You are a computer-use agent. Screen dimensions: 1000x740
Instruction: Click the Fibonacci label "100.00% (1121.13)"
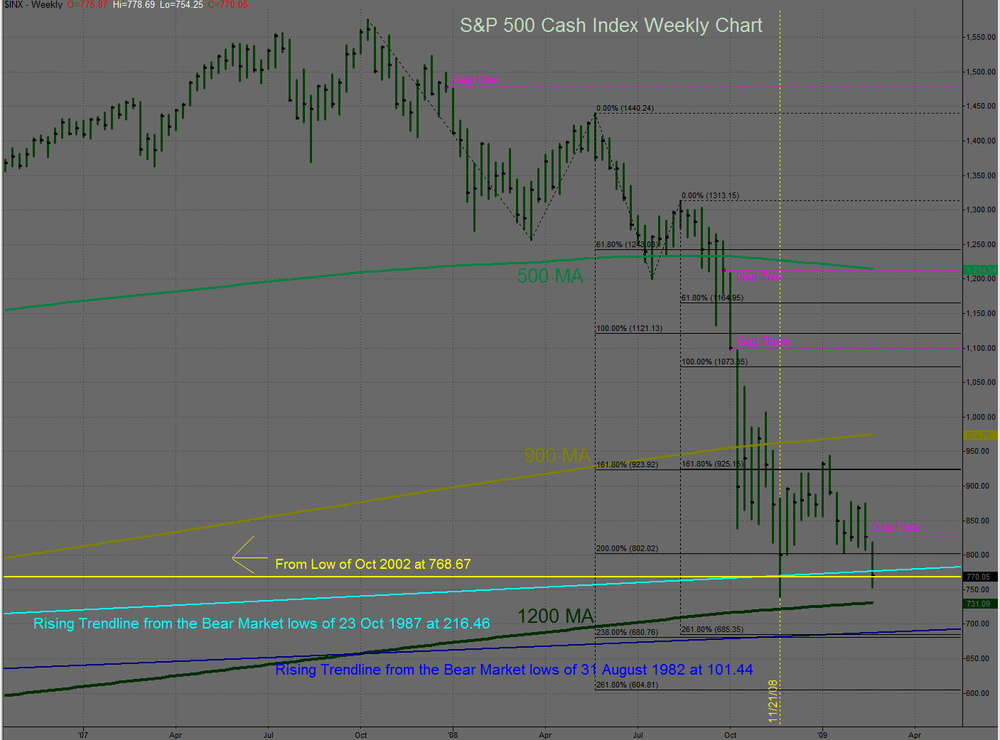[x=629, y=329]
